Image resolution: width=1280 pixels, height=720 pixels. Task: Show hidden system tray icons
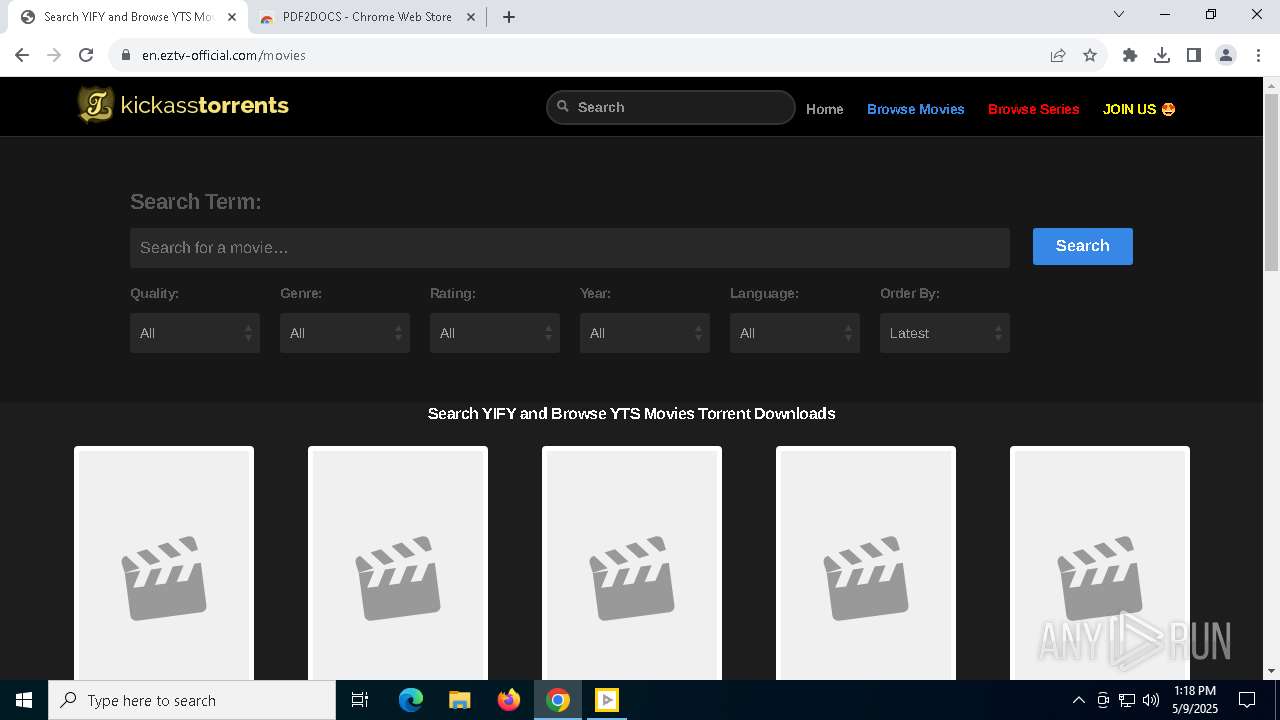(x=1078, y=700)
